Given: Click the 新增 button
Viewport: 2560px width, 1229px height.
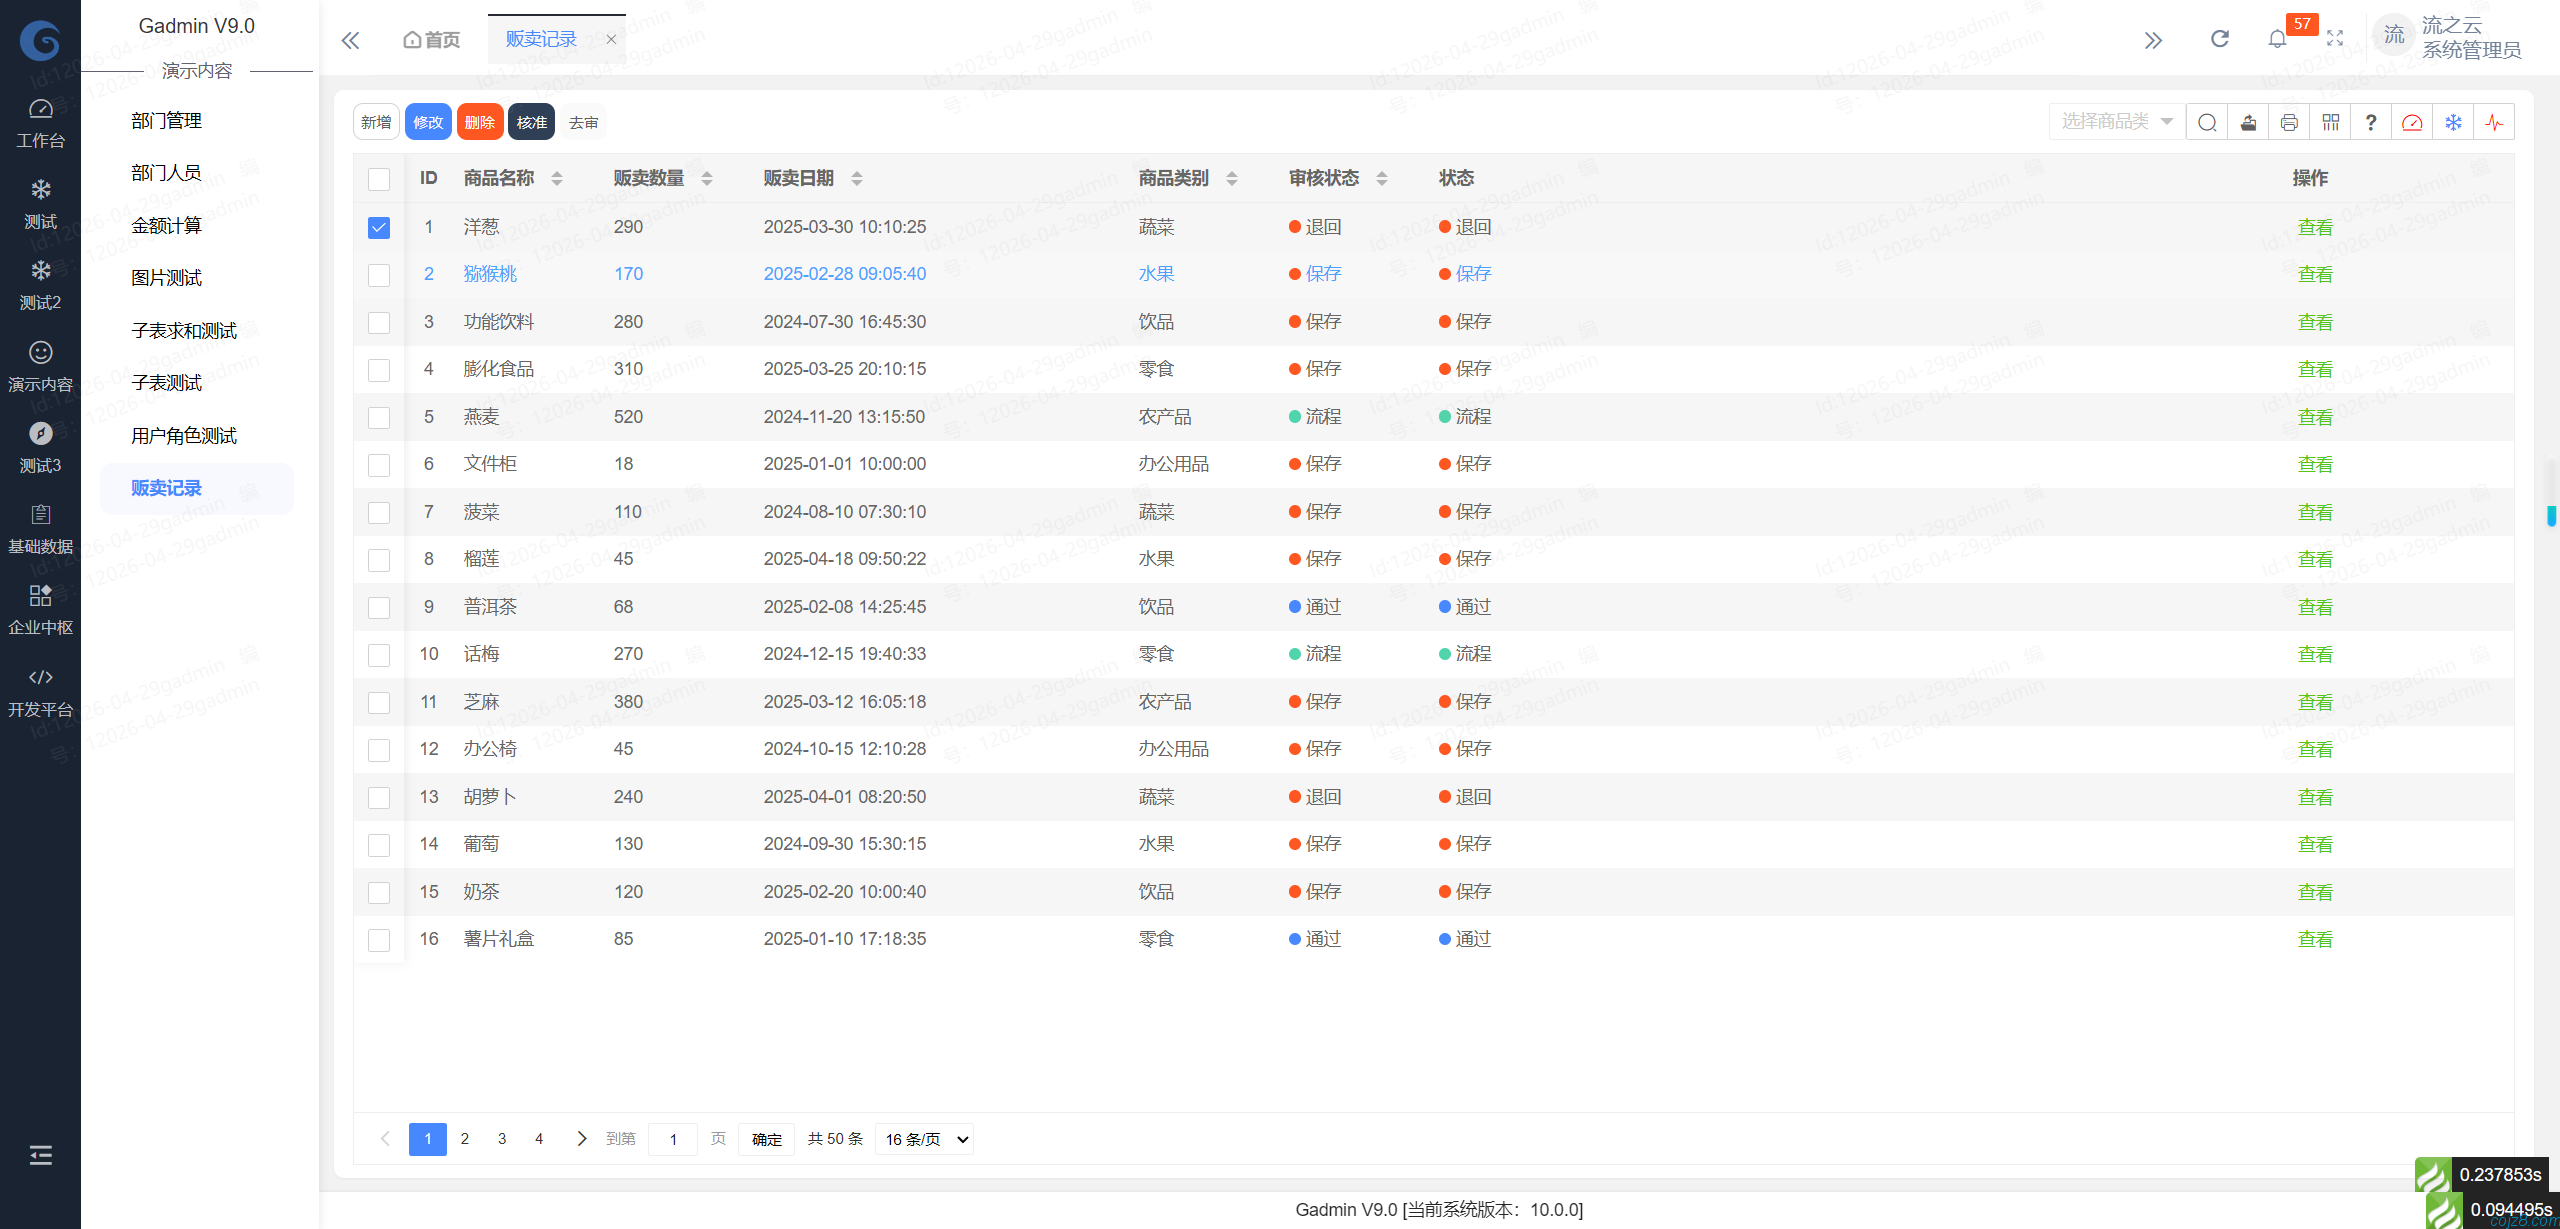Looking at the screenshot, I should pos(375,121).
